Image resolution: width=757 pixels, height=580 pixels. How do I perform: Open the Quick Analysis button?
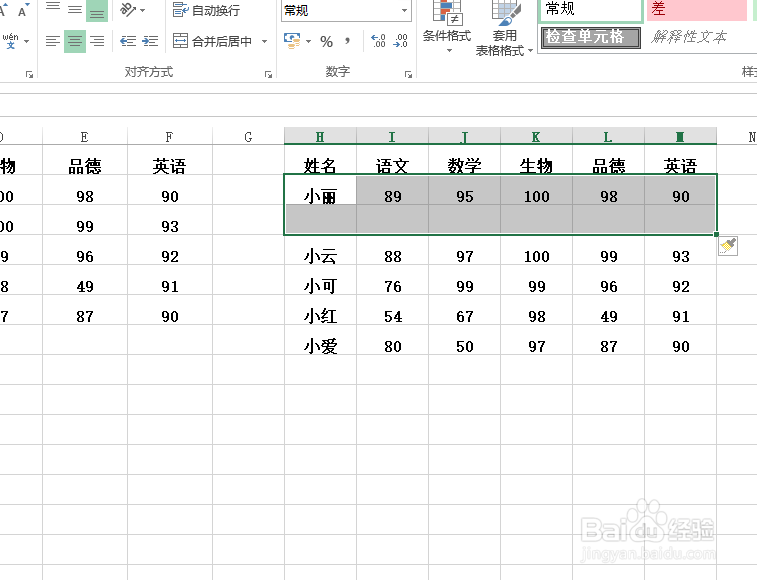tap(728, 246)
